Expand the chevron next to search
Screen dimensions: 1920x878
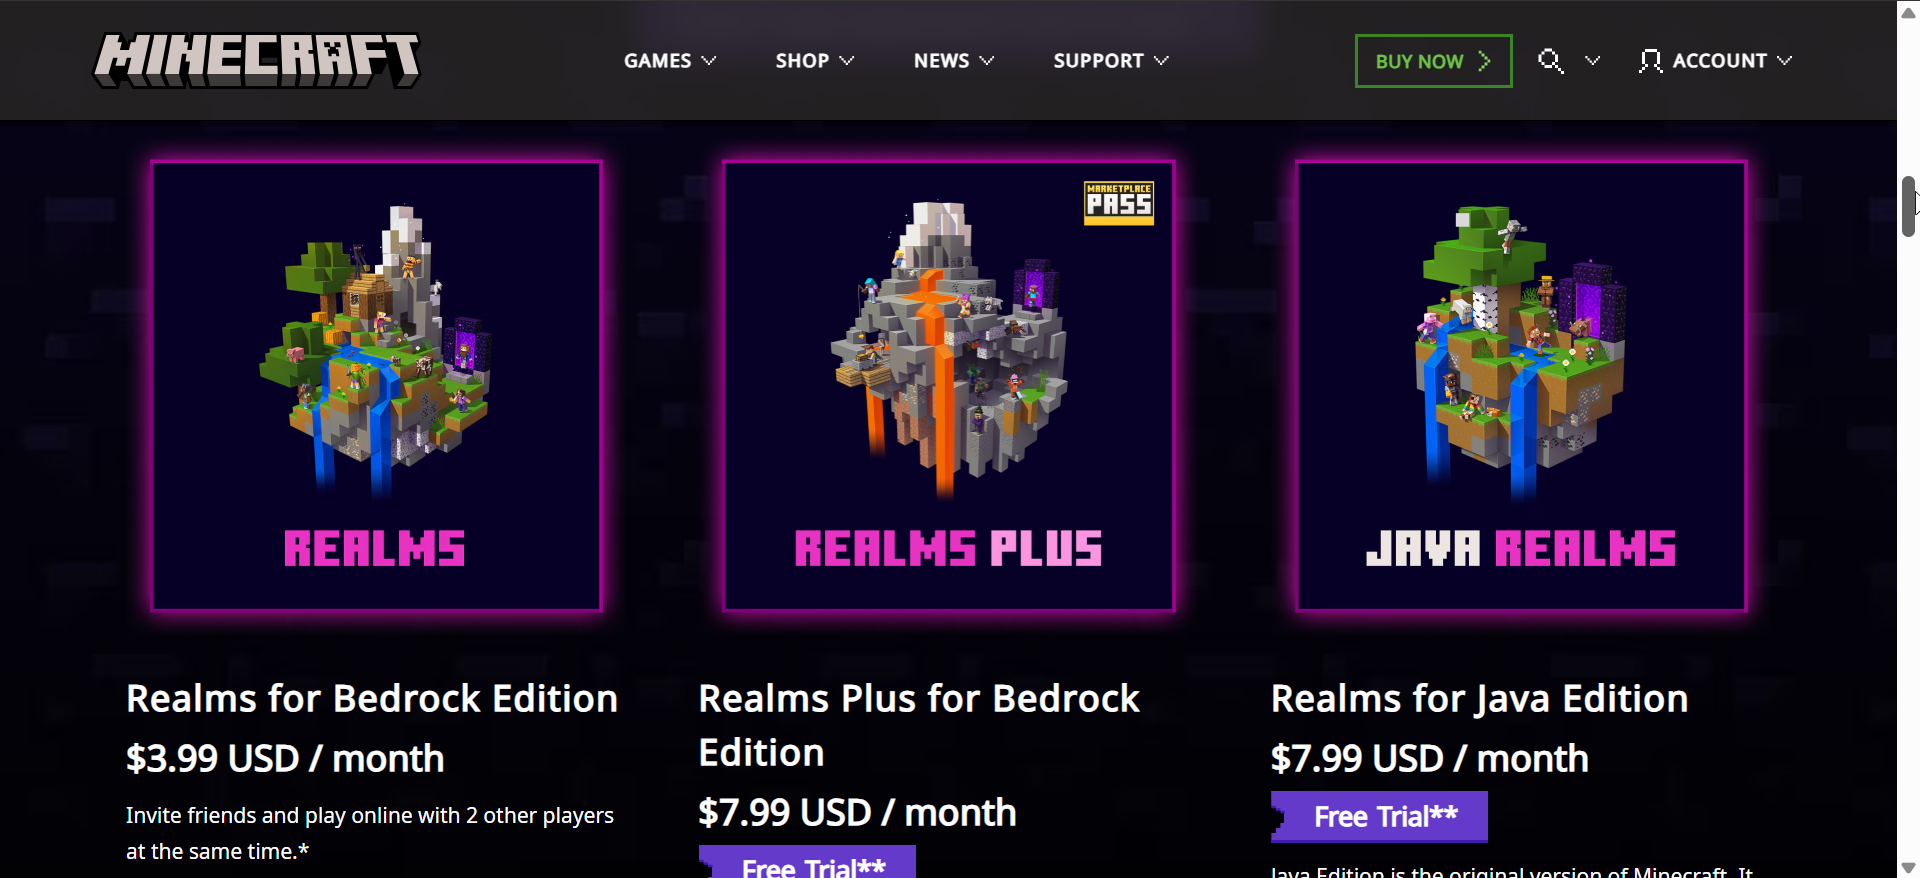[1593, 61]
